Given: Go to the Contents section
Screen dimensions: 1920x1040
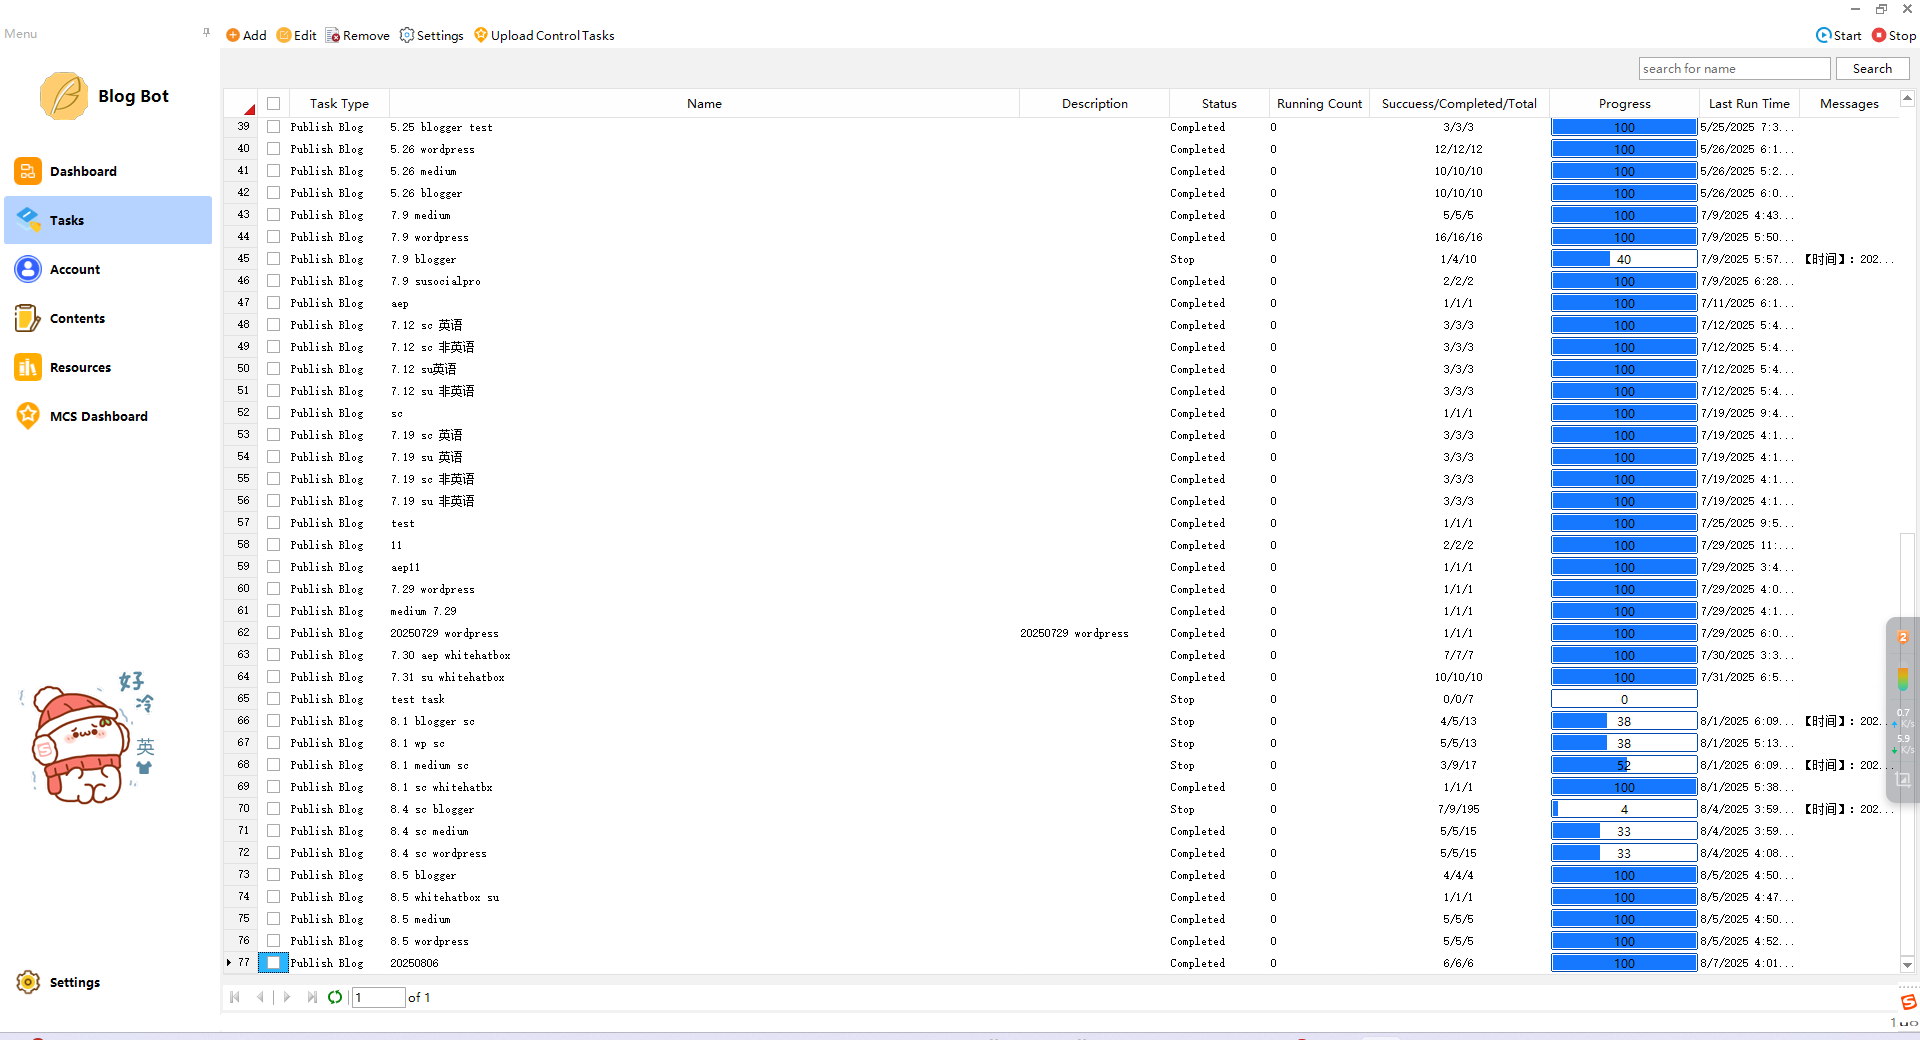Looking at the screenshot, I should point(77,318).
